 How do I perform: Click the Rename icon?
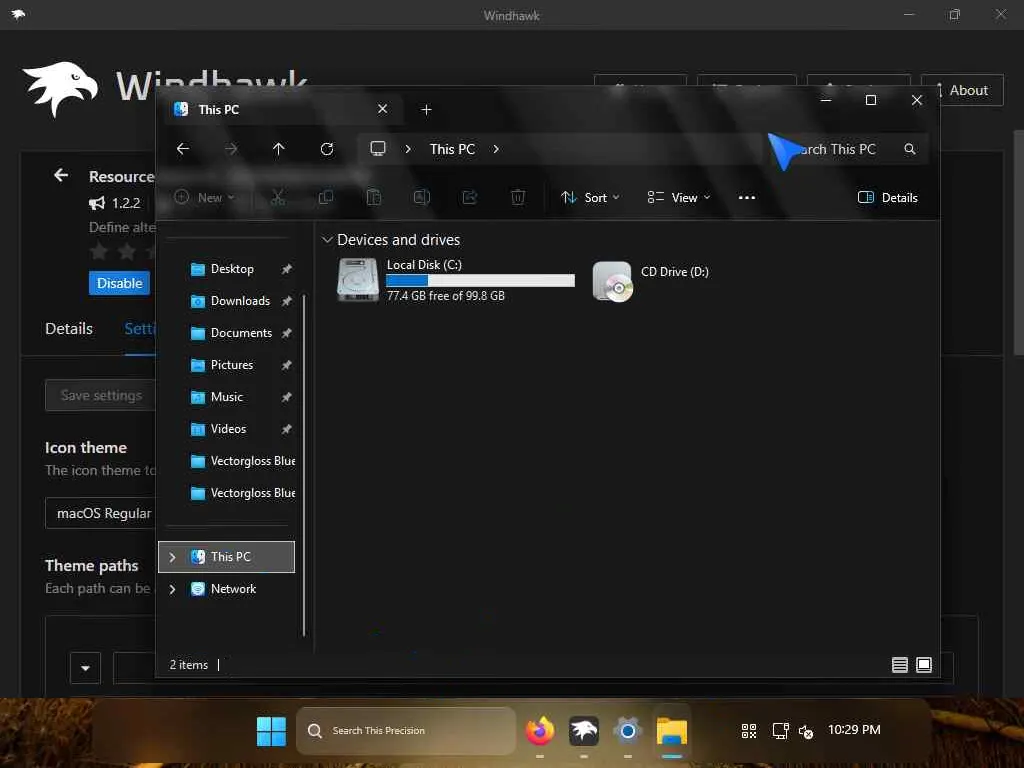tap(422, 197)
